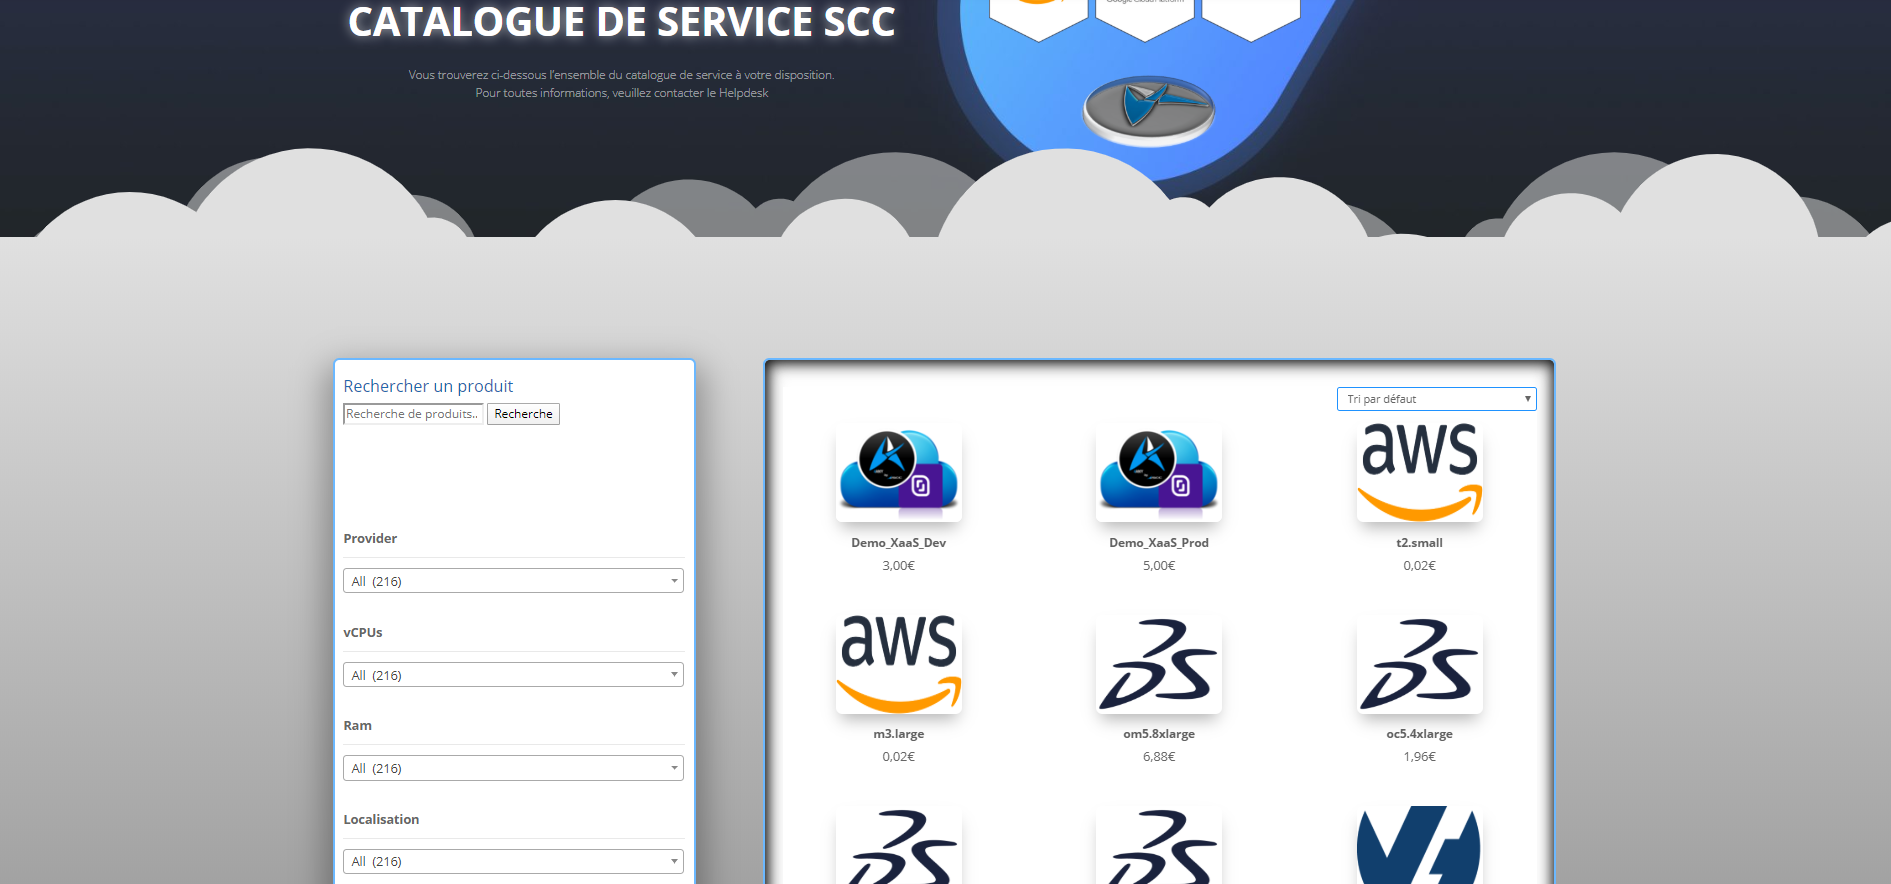Open the Demo_XaaS_Prod product image

click(x=1159, y=471)
